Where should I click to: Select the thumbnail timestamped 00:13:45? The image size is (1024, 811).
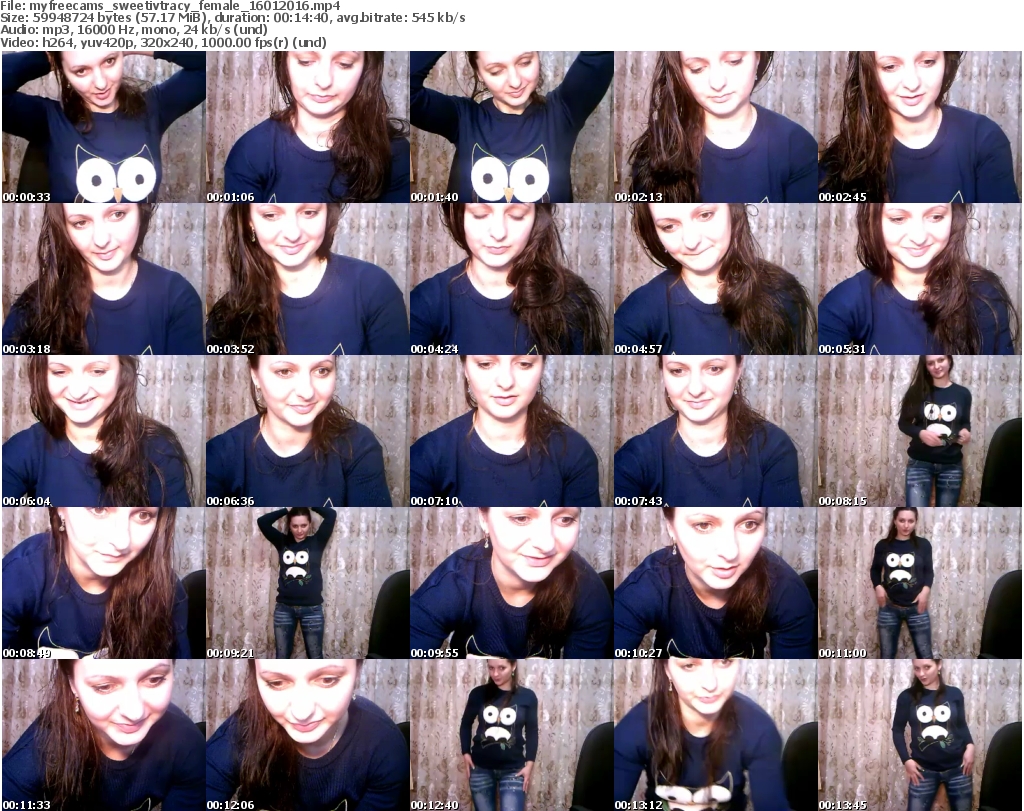(920, 735)
